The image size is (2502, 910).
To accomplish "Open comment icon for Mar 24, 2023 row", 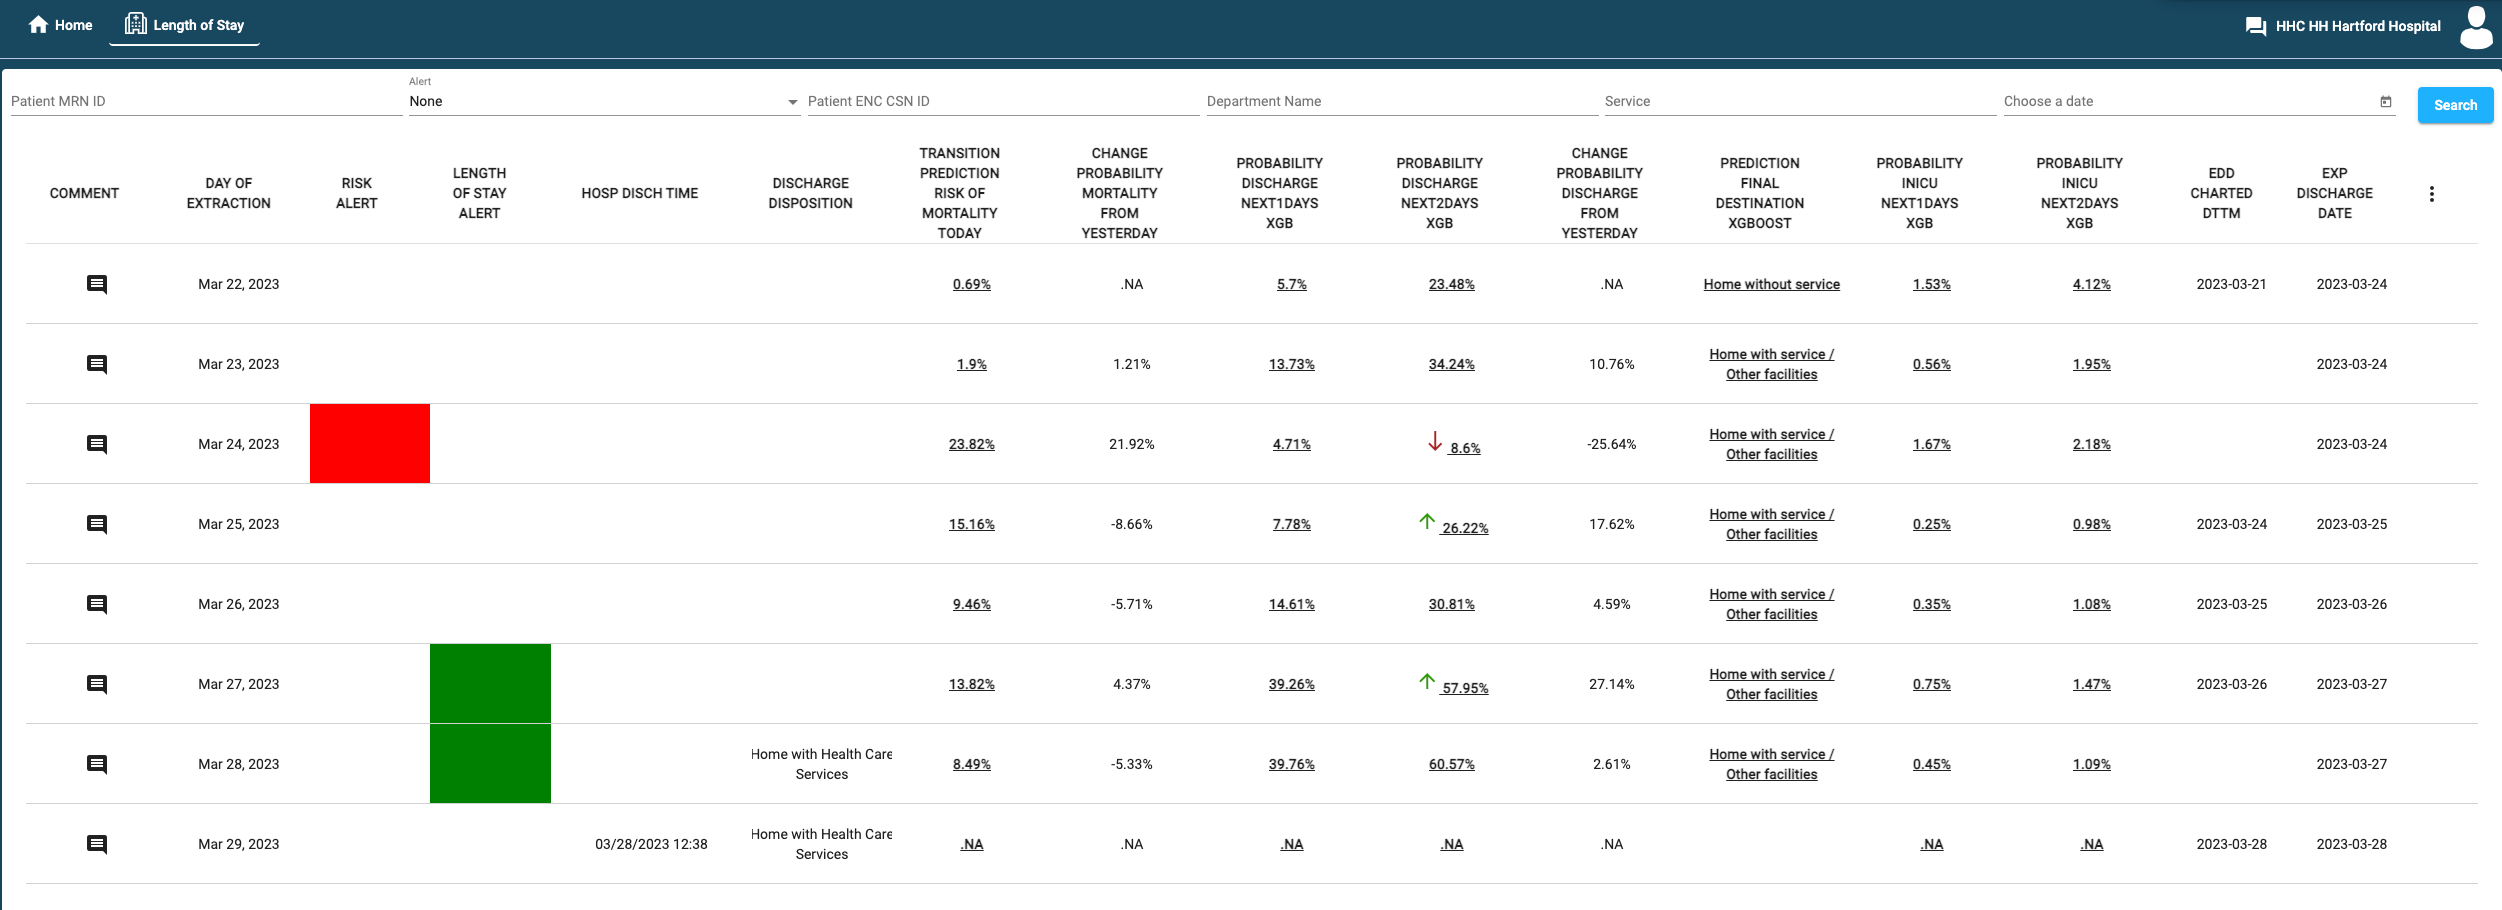I will (97, 445).
